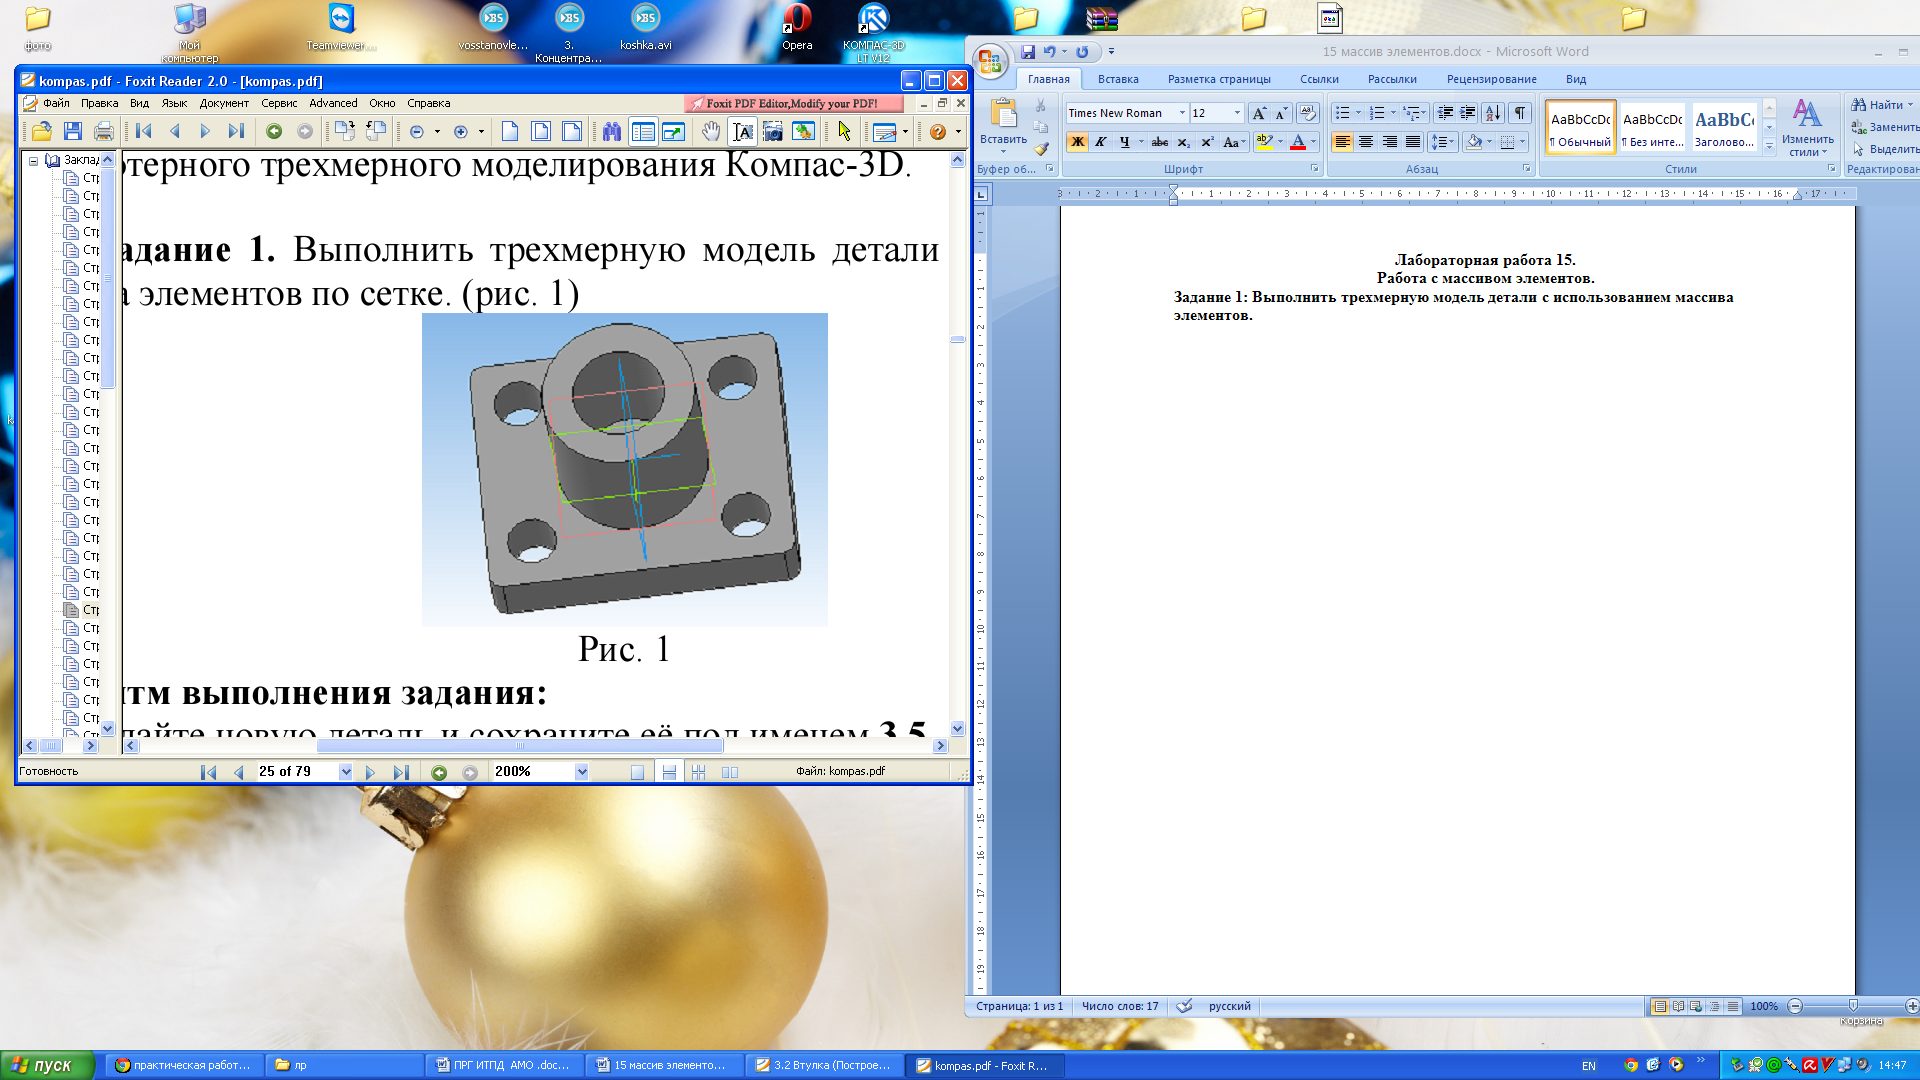Expand the Word styles gallery More arrow

coord(1769,146)
